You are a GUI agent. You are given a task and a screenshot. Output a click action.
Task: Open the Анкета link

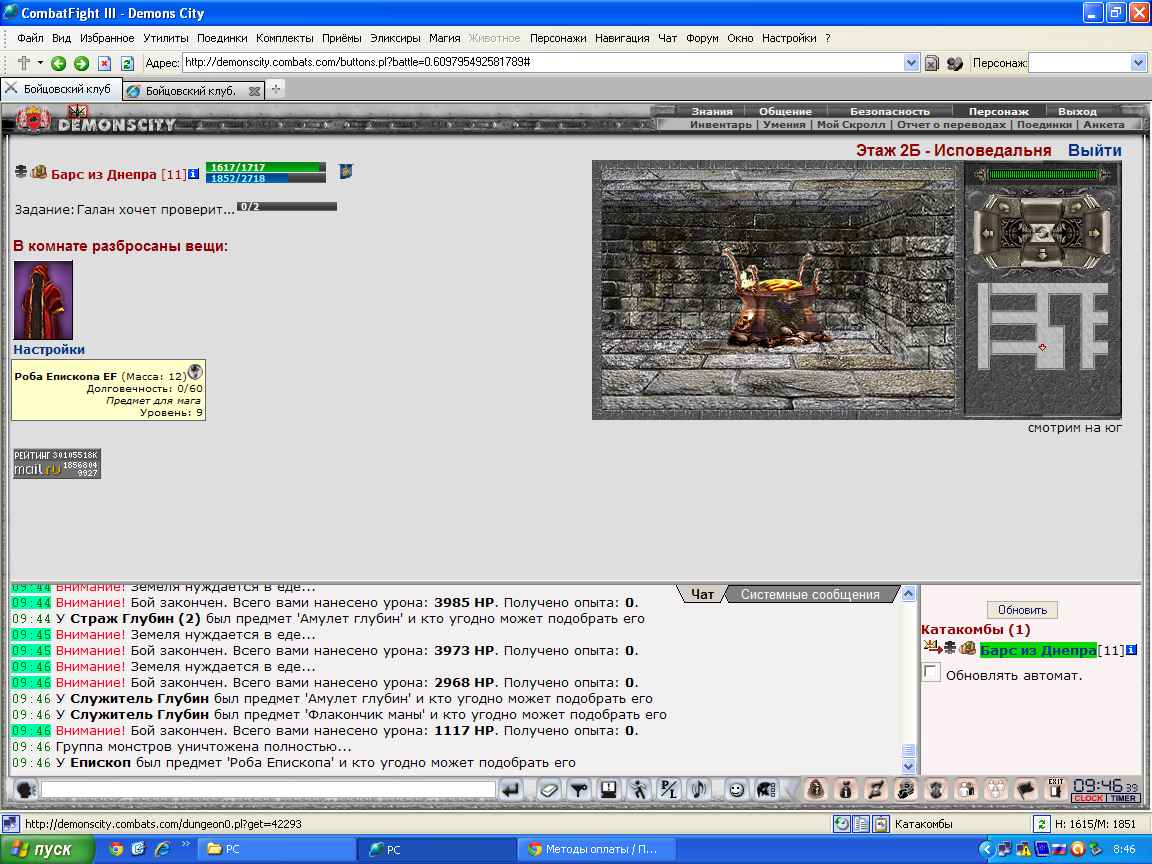tap(1104, 124)
